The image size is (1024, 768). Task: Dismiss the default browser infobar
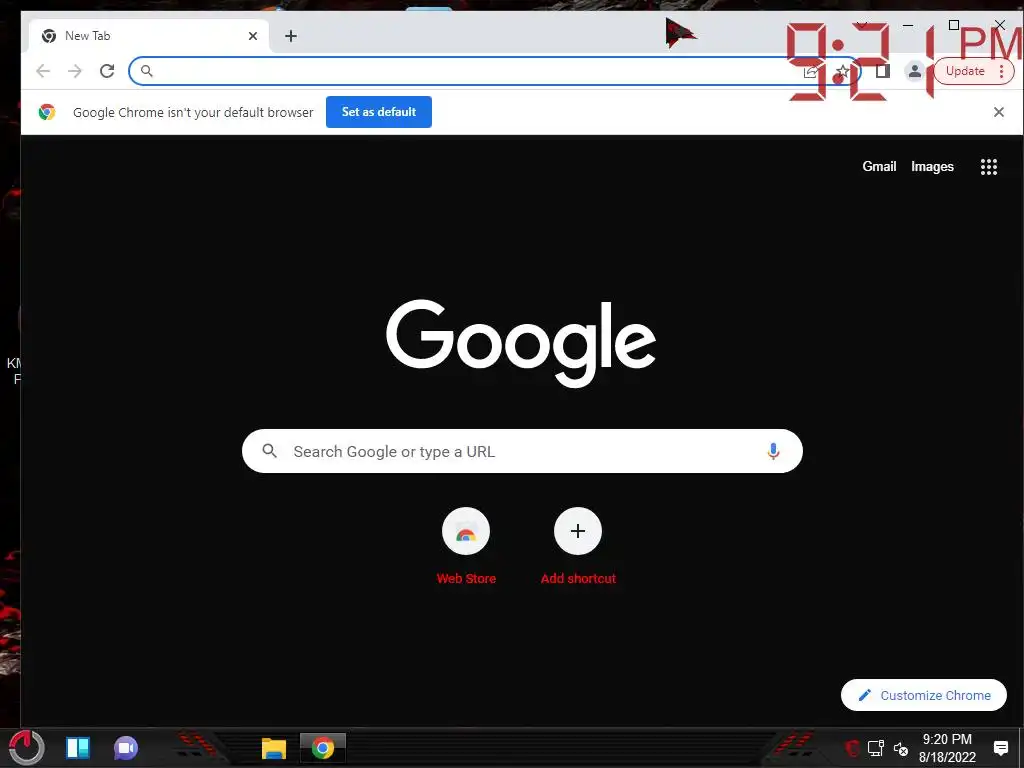click(x=999, y=112)
